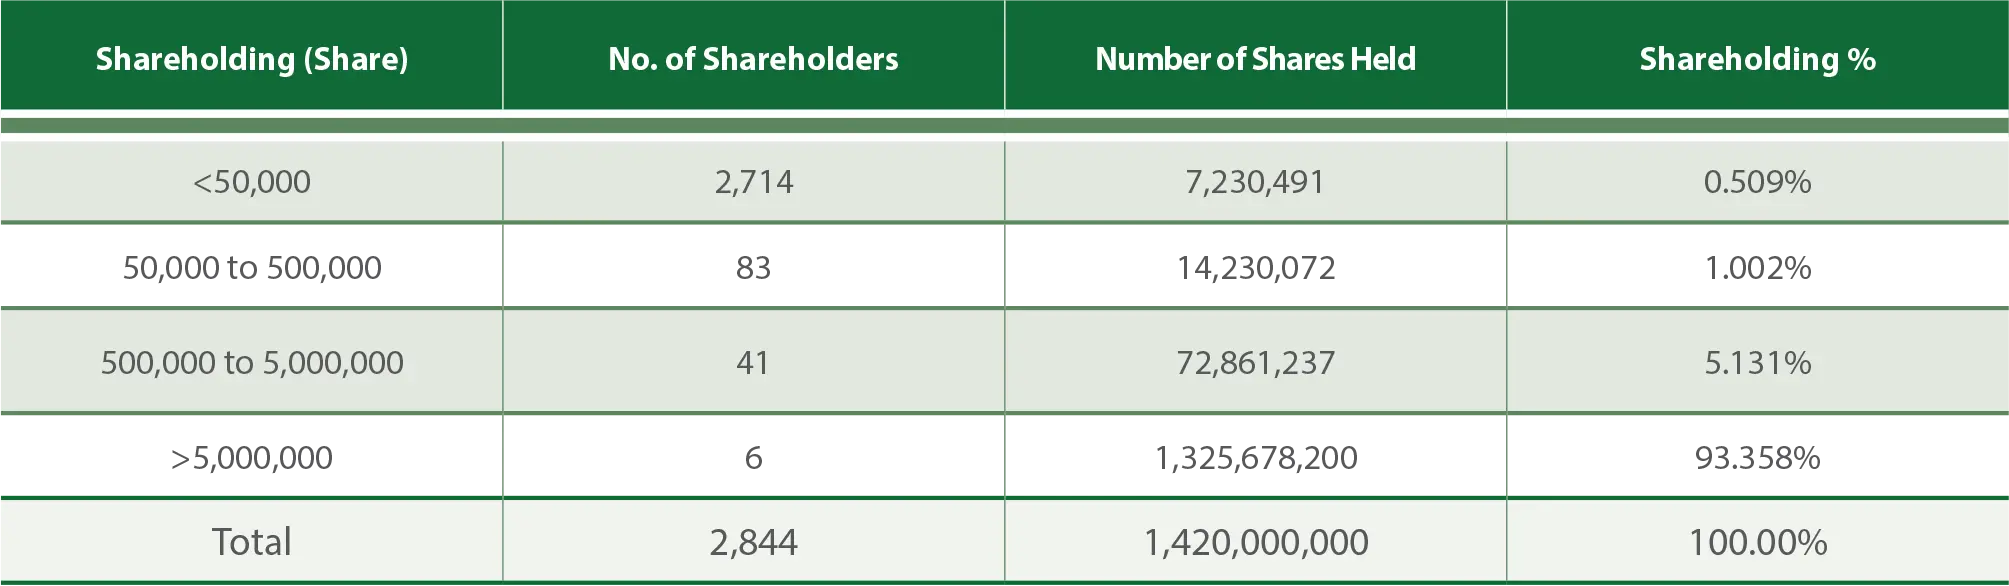The height and width of the screenshot is (586, 2009).
Task: Click the blacked-out cell directly below 2,714
Action: [x=753, y=268]
